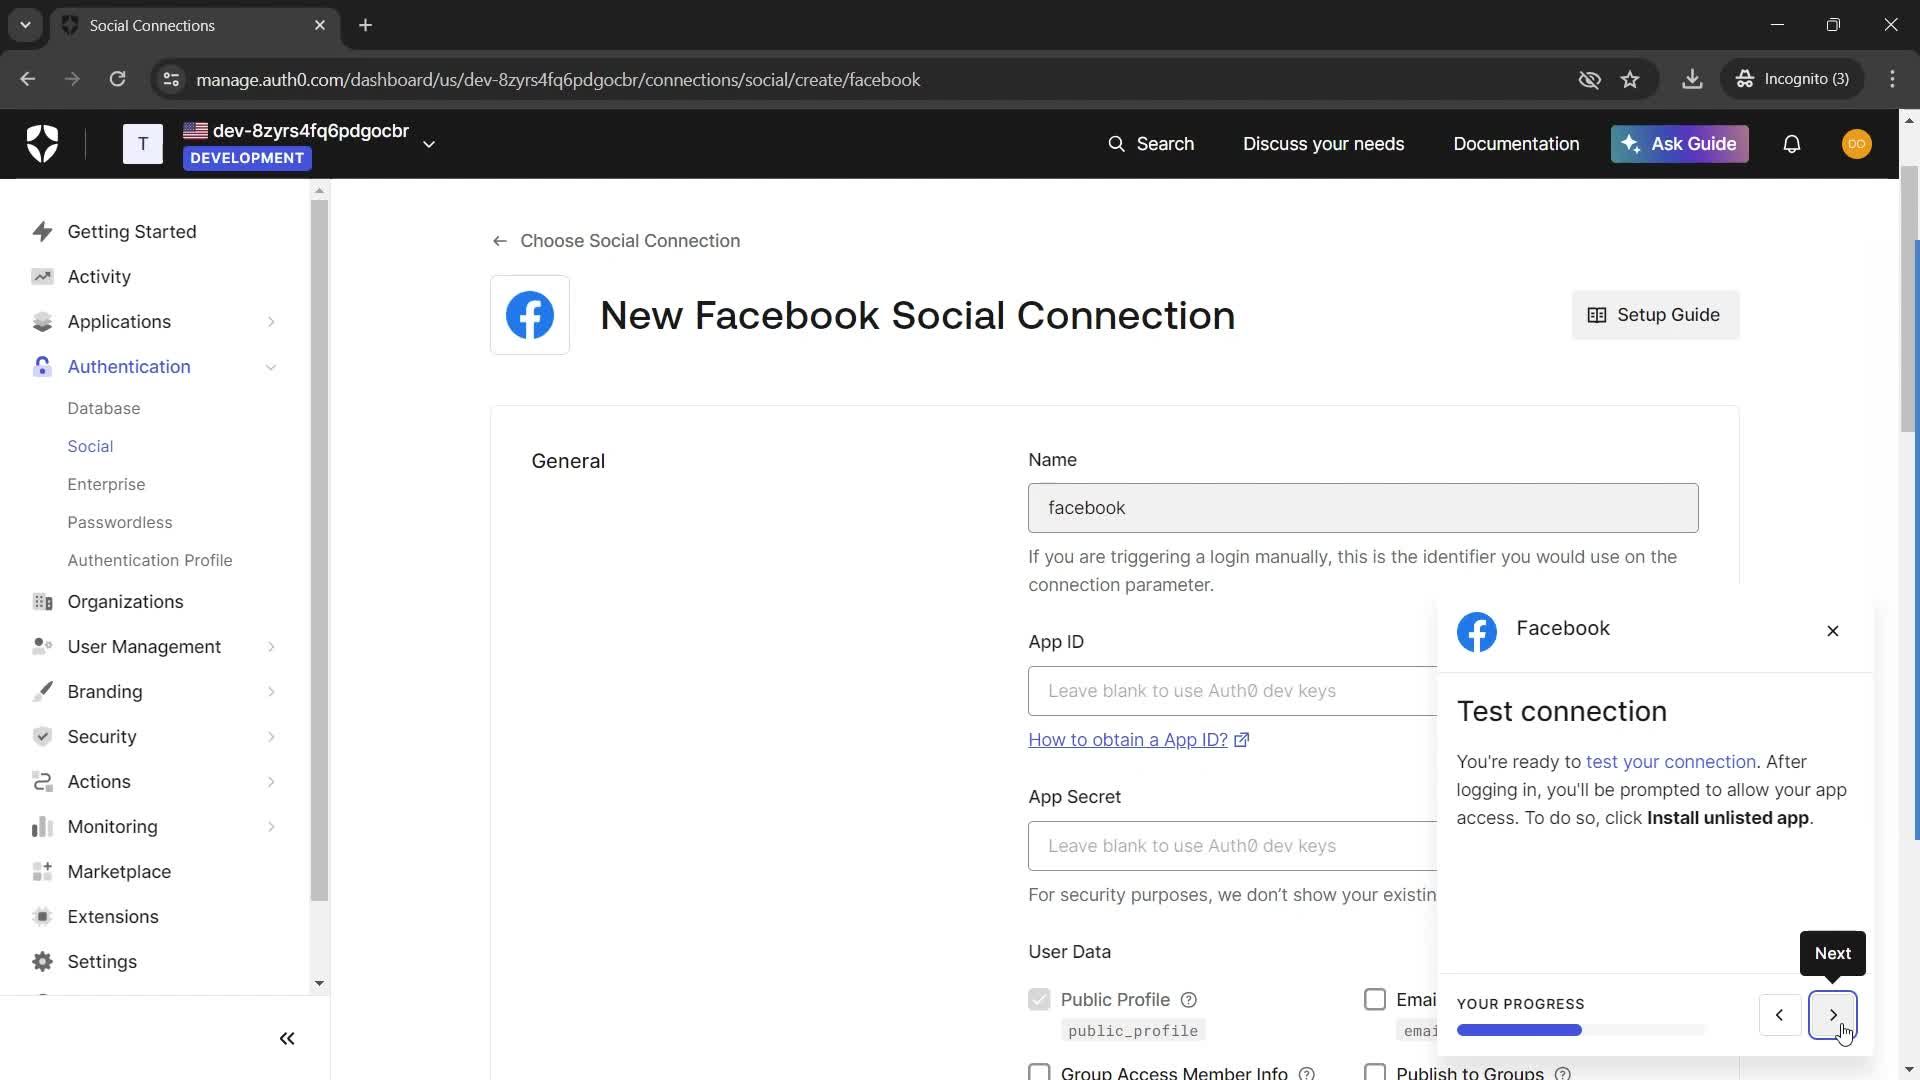
Task: Bookmark this page with star icon
Action: pos(1630,80)
